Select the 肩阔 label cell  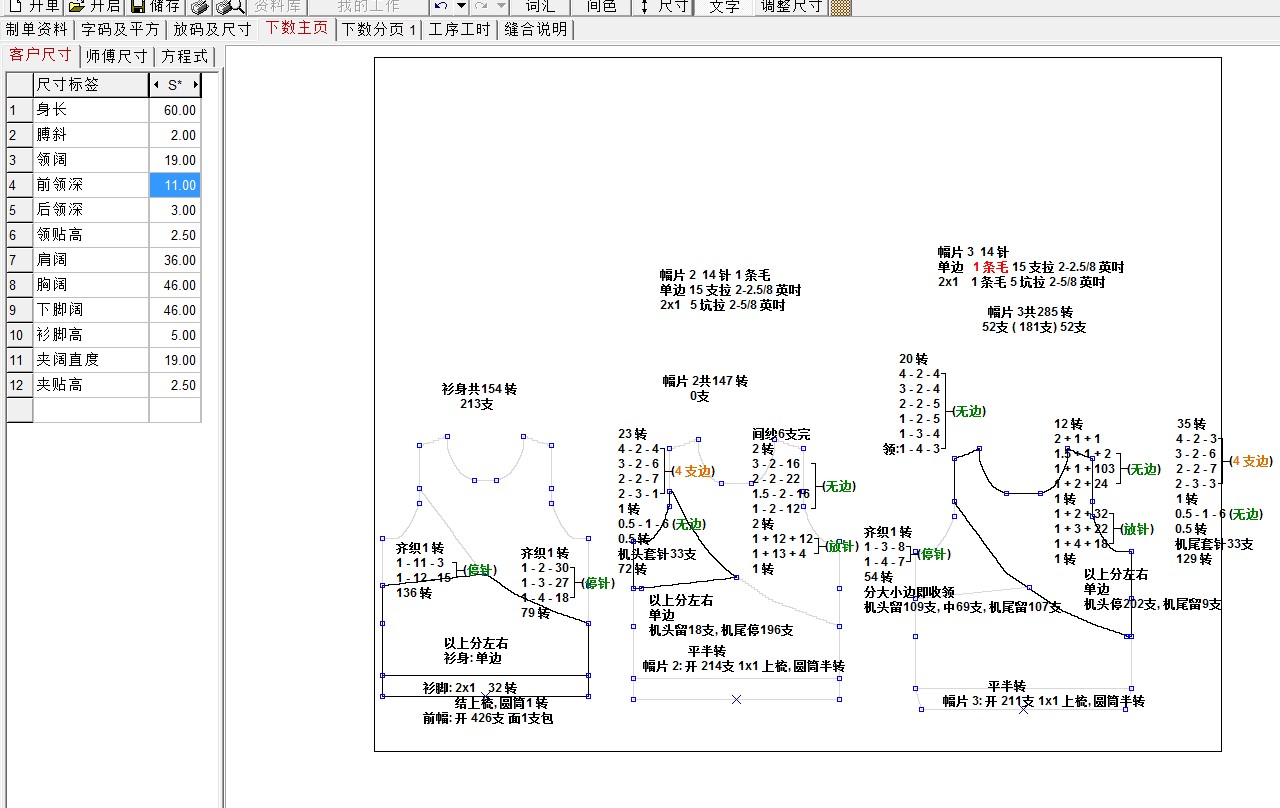[91, 260]
